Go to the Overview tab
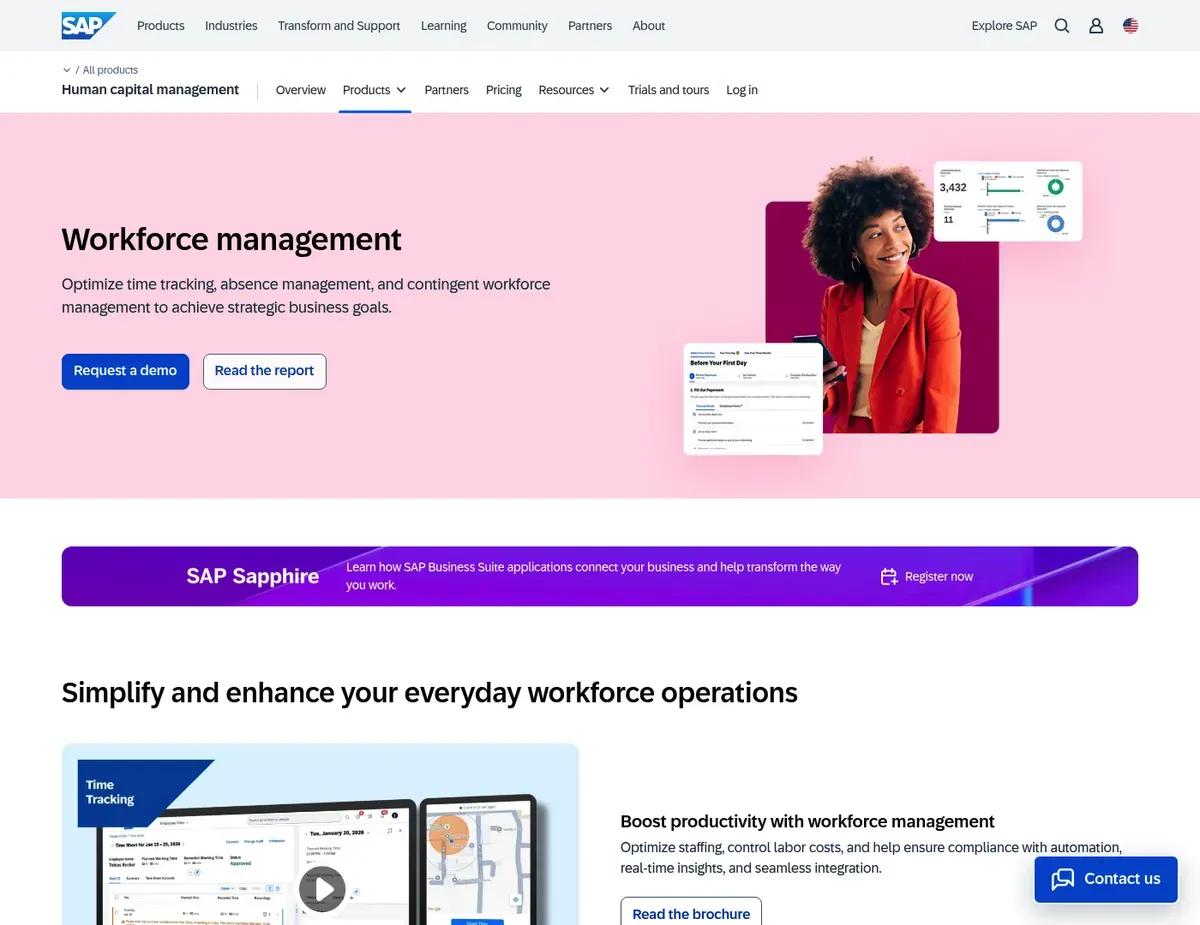This screenshot has width=1200, height=925. coord(301,90)
